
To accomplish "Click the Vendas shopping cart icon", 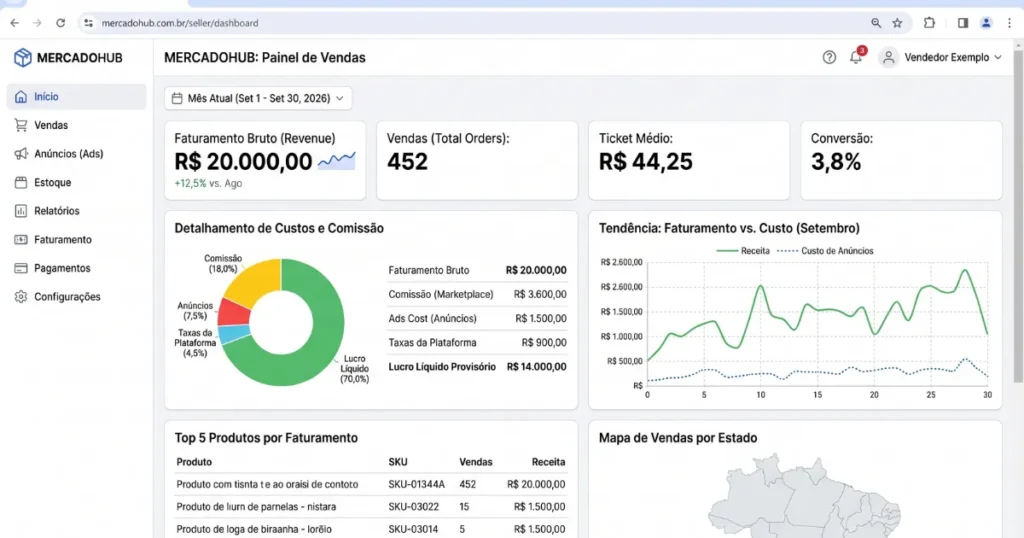I will [21, 125].
